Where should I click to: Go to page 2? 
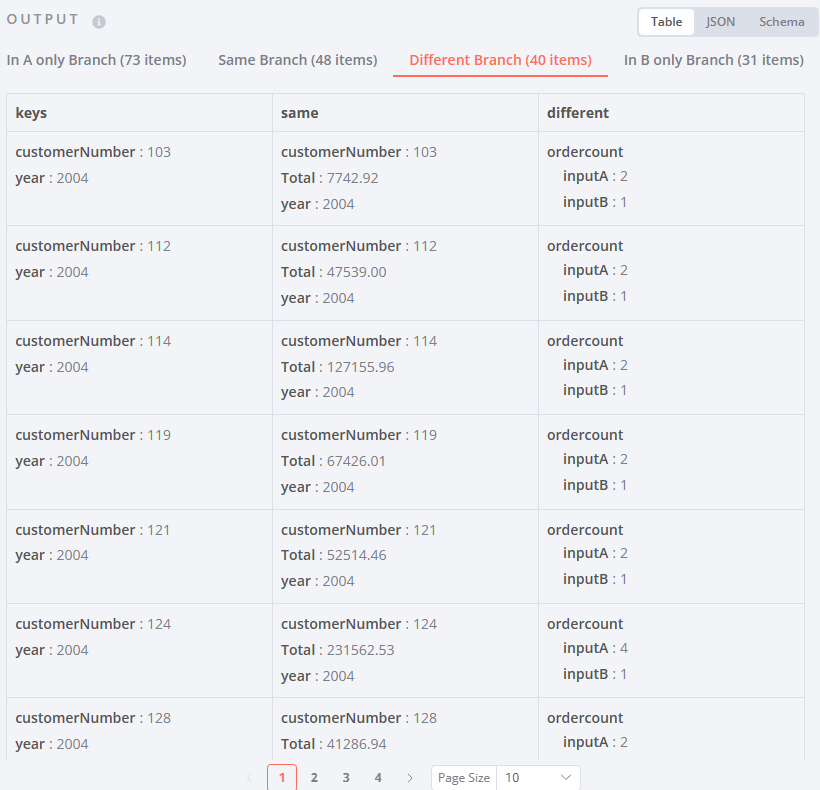tap(313, 777)
